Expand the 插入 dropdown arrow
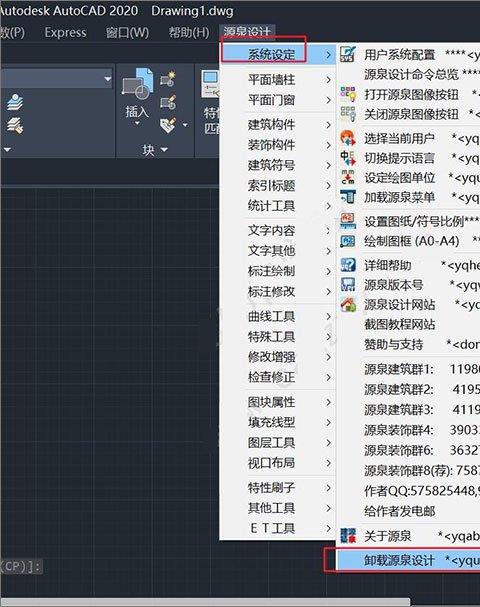This screenshot has width=480, height=607. click(137, 123)
